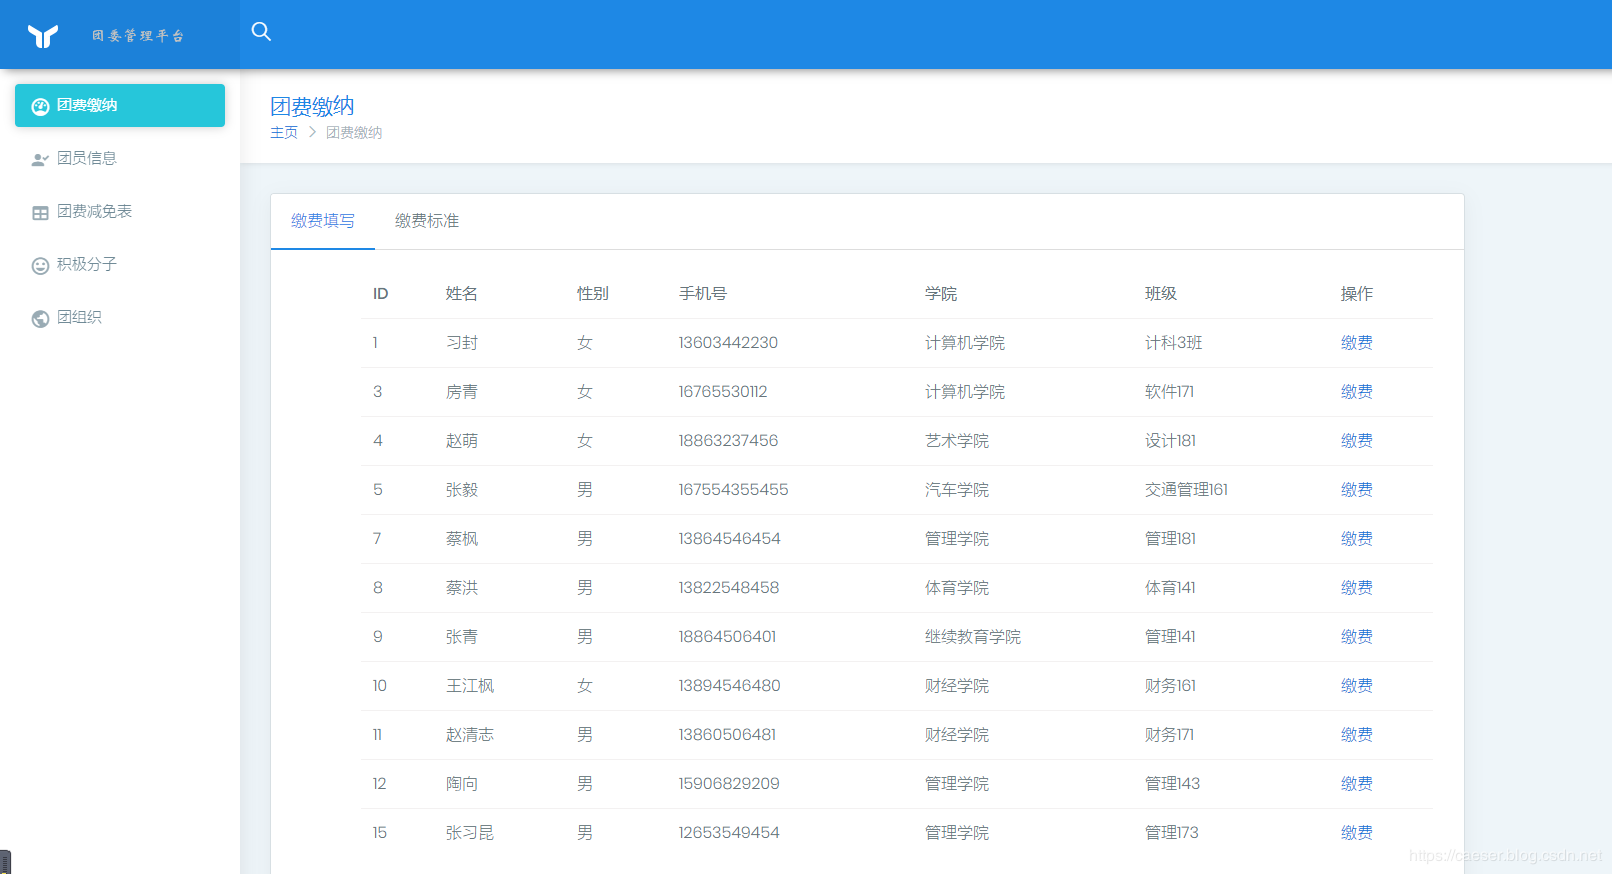Image resolution: width=1612 pixels, height=874 pixels.
Task: Click phone number 15906829209
Action: pyautogui.click(x=729, y=784)
